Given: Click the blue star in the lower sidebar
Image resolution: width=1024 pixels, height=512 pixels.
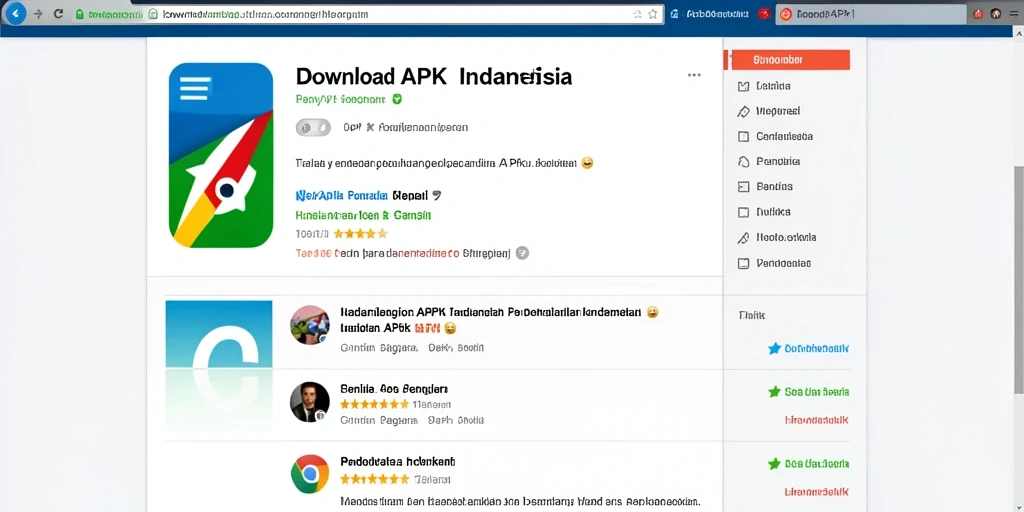Looking at the screenshot, I should coord(775,348).
